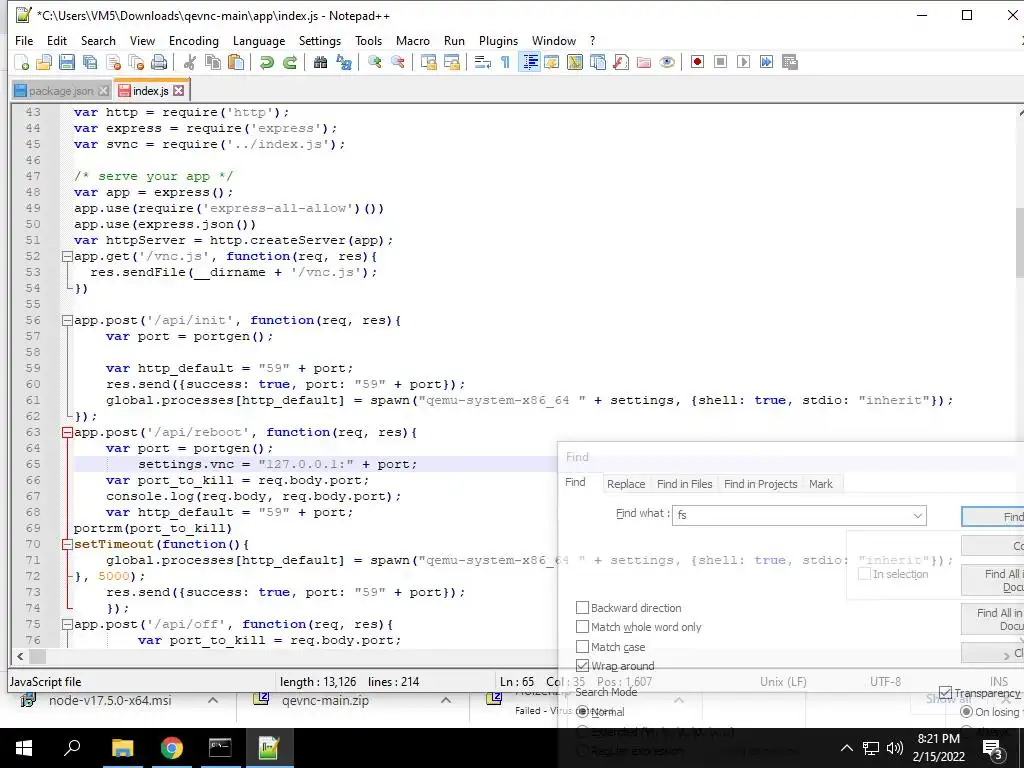
Task: Open options chevron for node-v17.5.0-x64.msi download
Action: pos(213,700)
